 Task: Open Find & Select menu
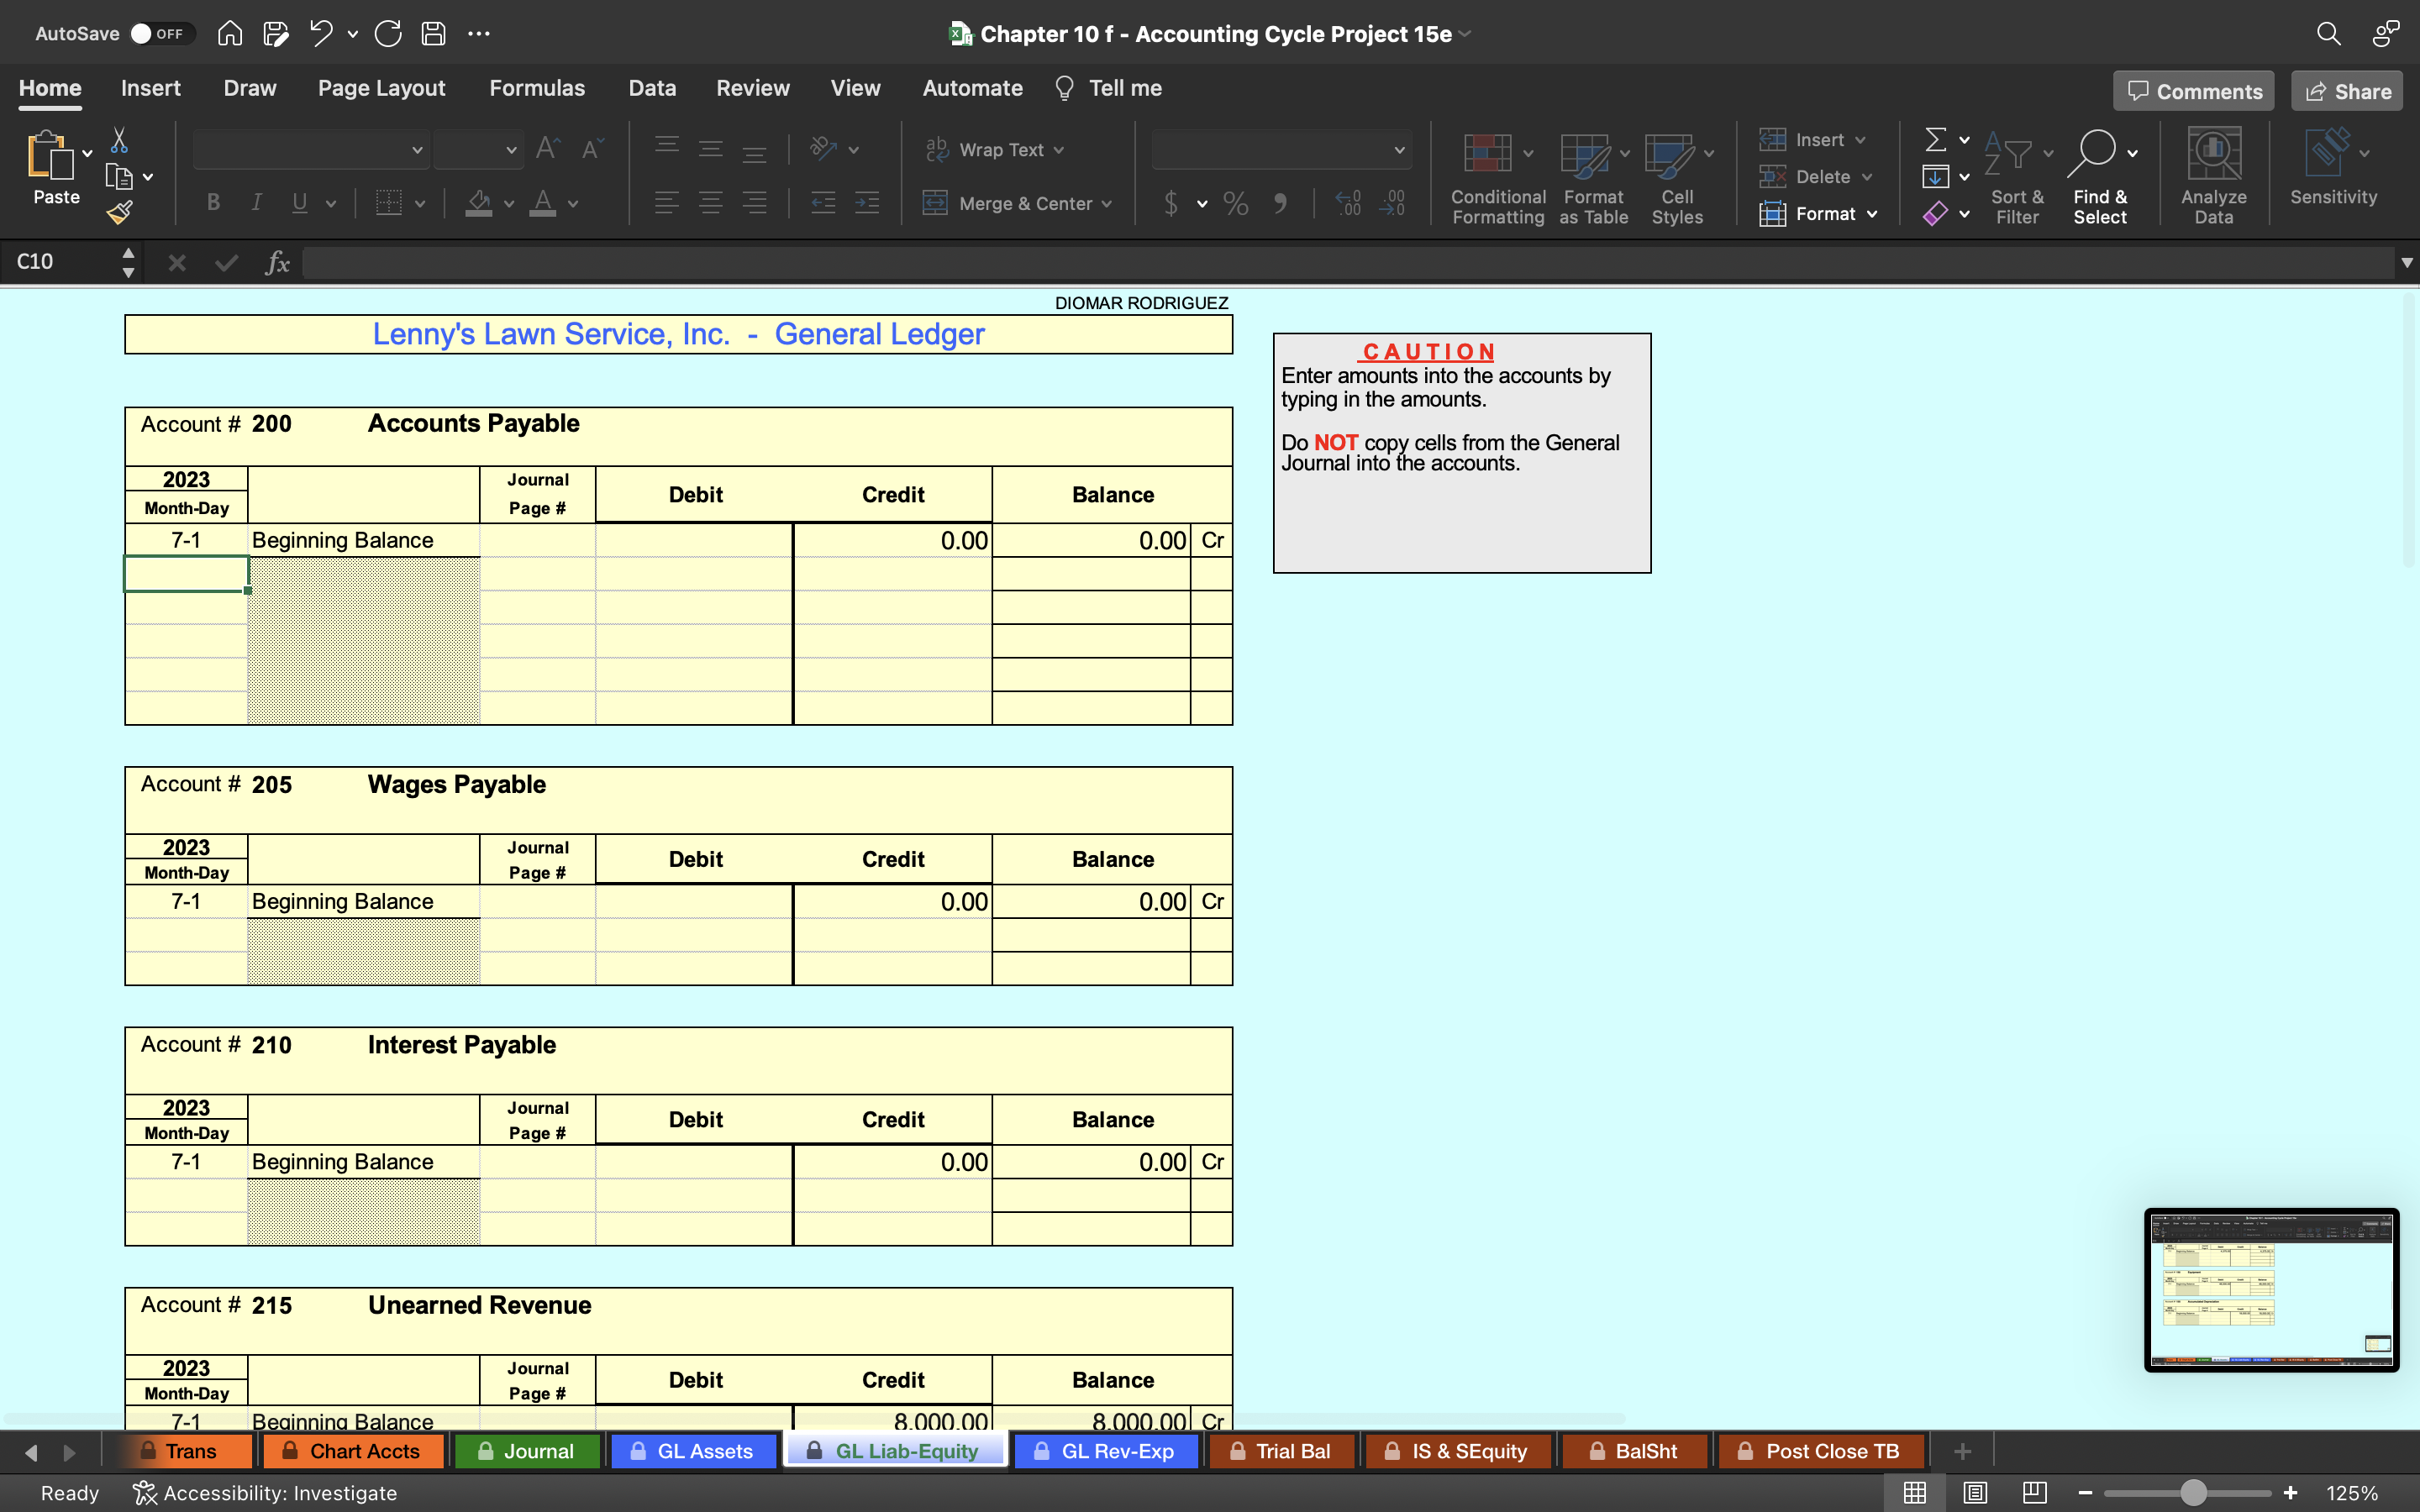[2101, 177]
